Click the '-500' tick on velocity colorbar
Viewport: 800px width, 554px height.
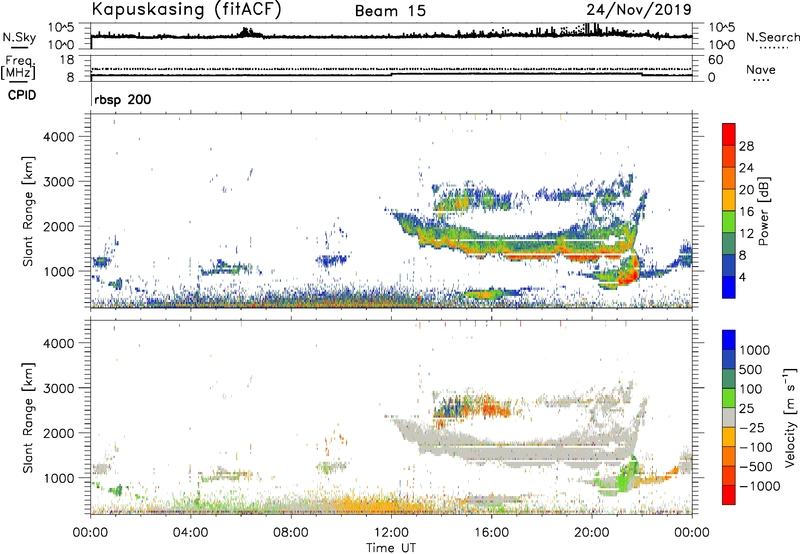pyautogui.click(x=756, y=466)
